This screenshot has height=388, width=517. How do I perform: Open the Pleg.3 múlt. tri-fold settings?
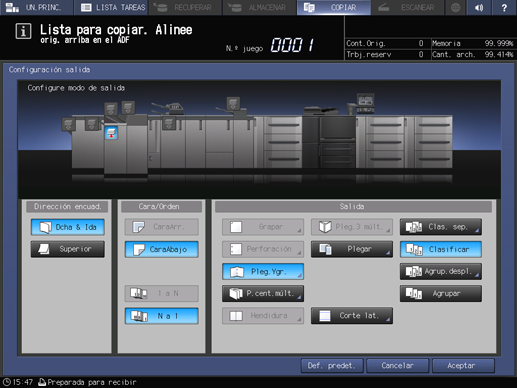click(352, 227)
